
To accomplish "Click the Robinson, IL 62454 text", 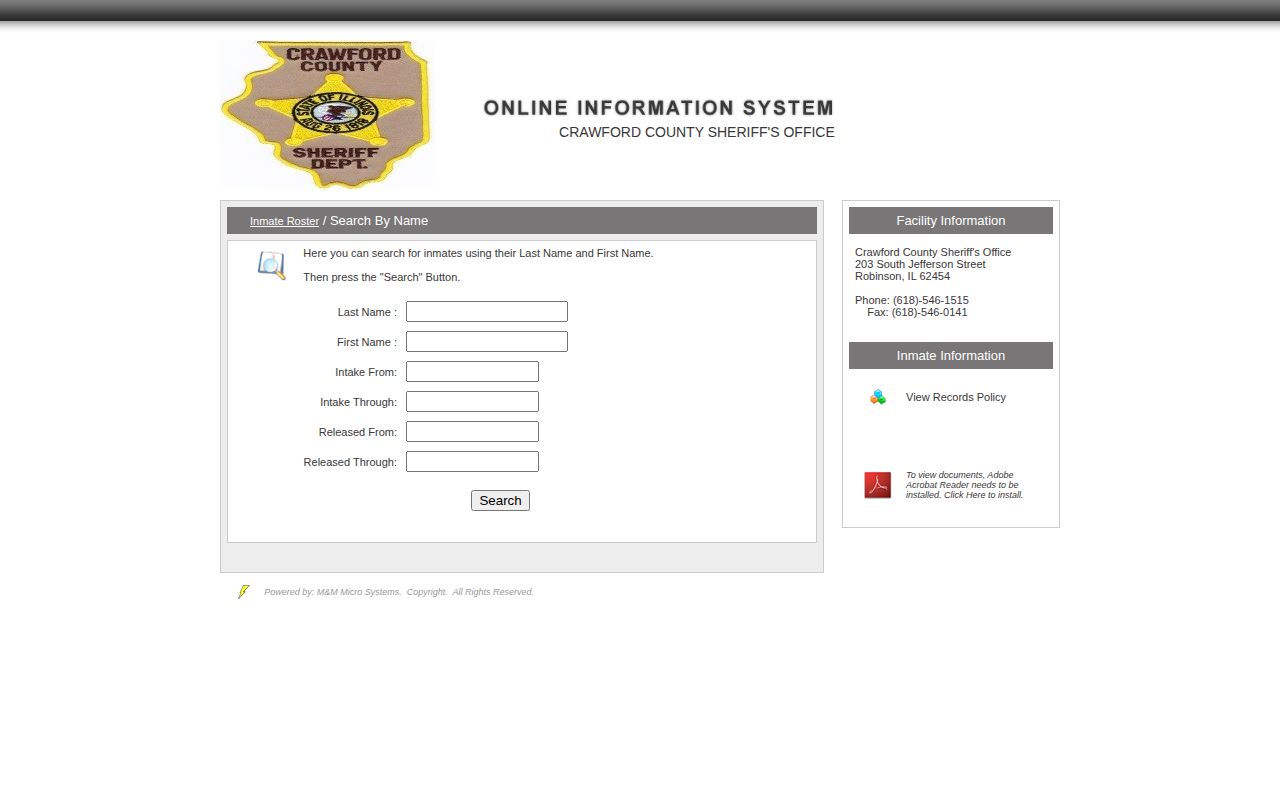I will tap(902, 276).
